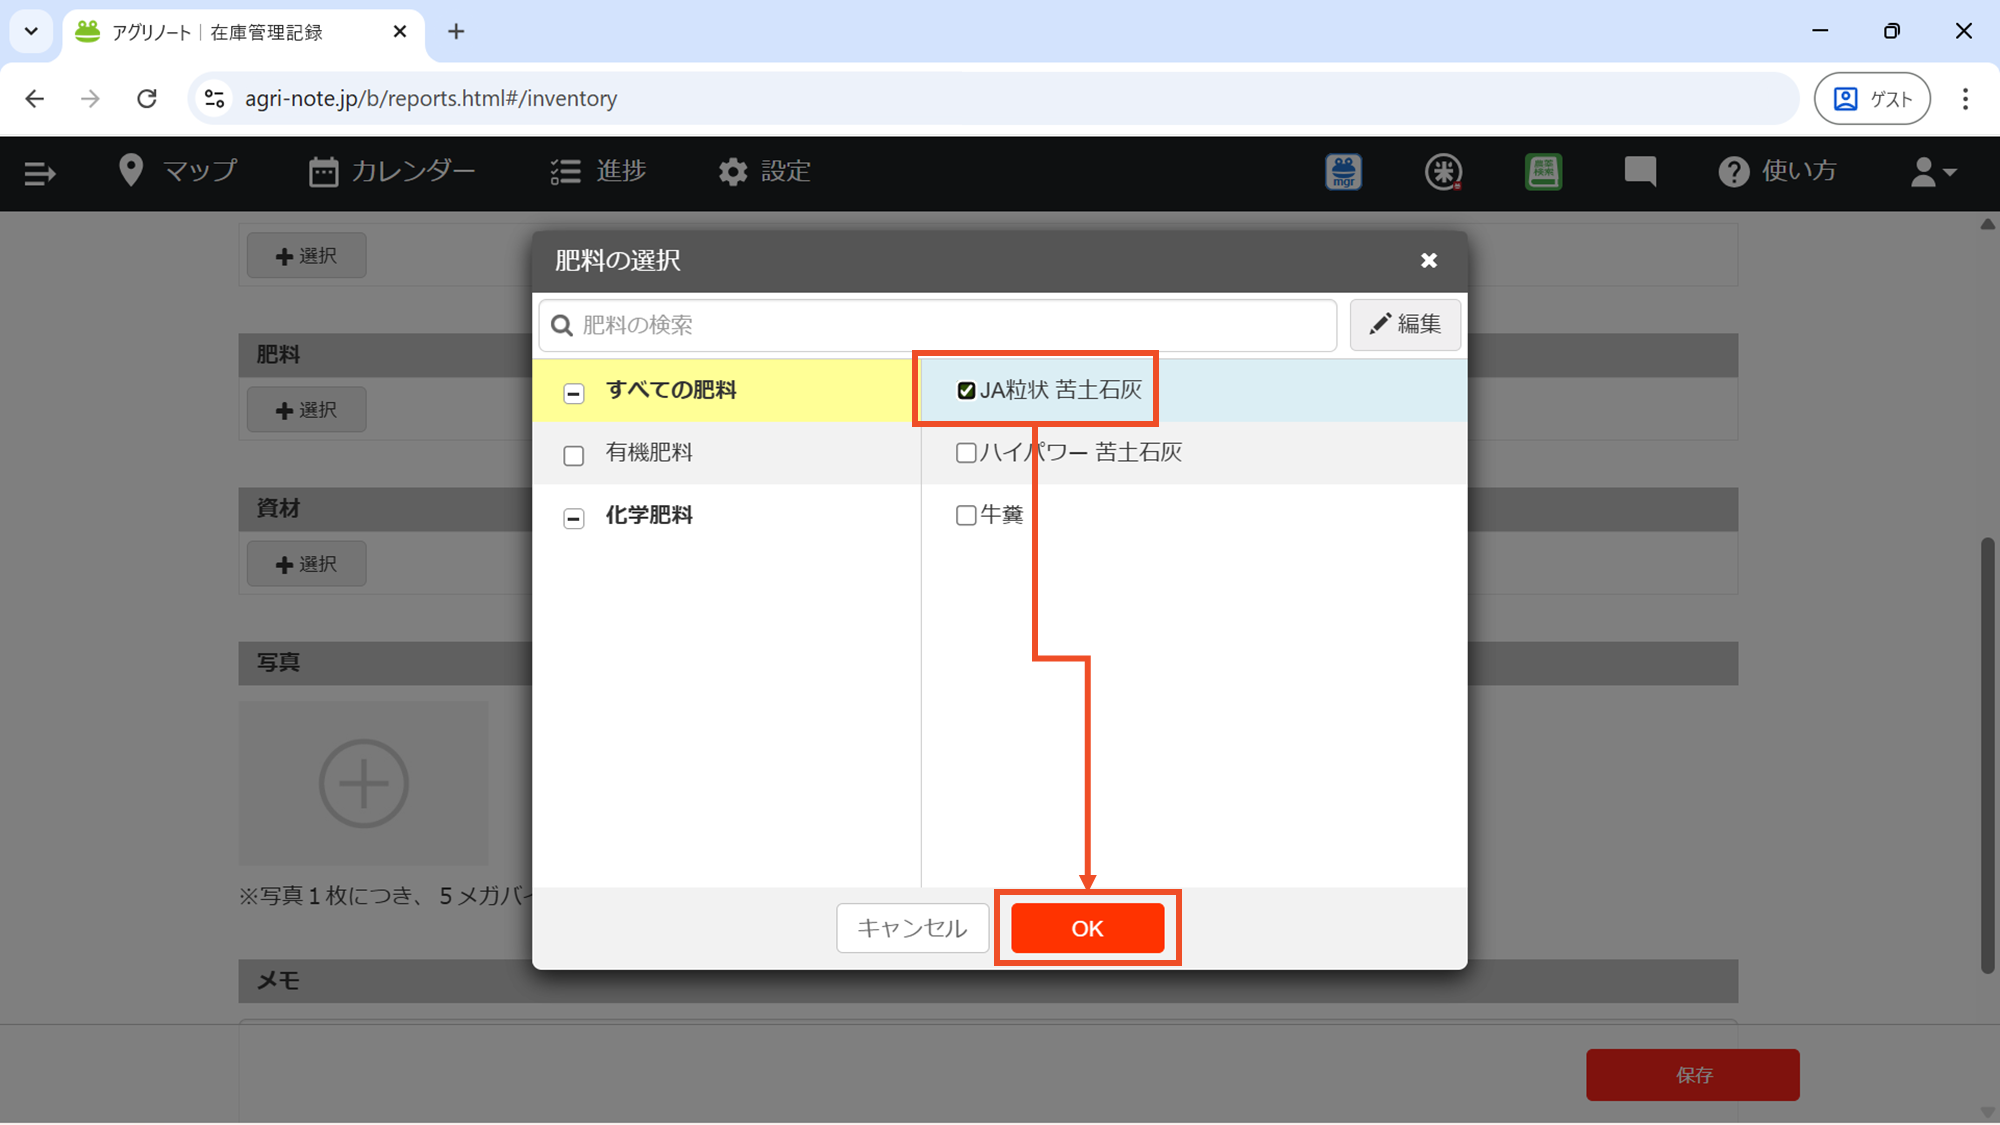Click the page vertical scrollbar thumb
The image size is (2000, 1125).
point(1987,755)
